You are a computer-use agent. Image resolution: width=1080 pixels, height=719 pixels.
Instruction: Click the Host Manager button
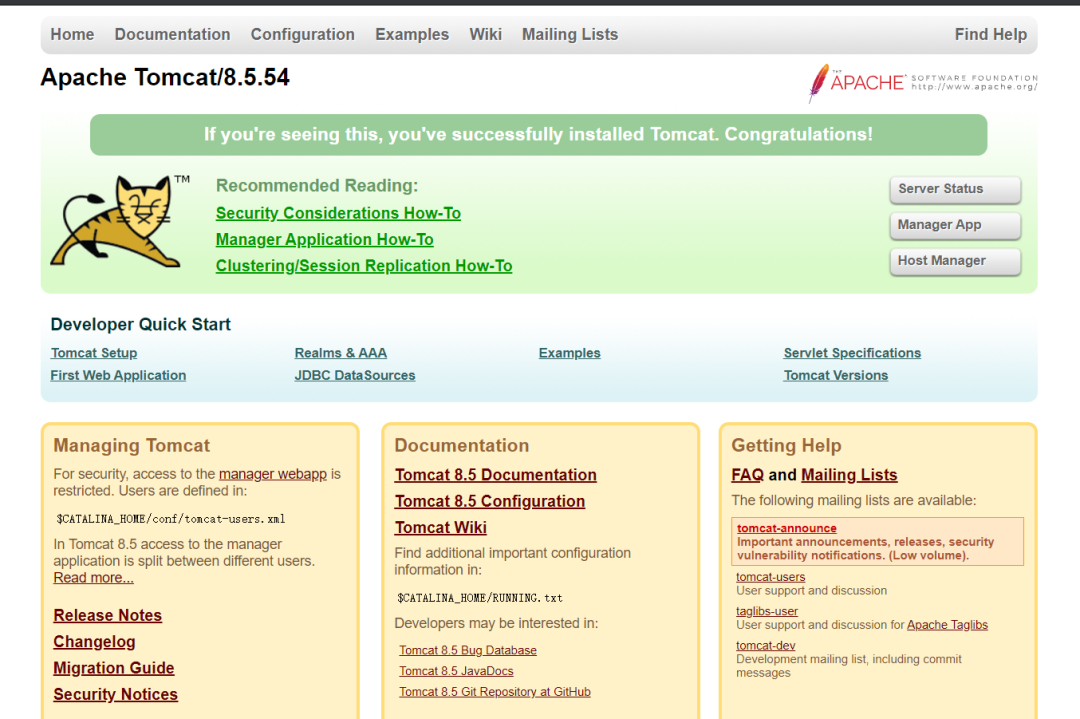pyautogui.click(x=955, y=261)
